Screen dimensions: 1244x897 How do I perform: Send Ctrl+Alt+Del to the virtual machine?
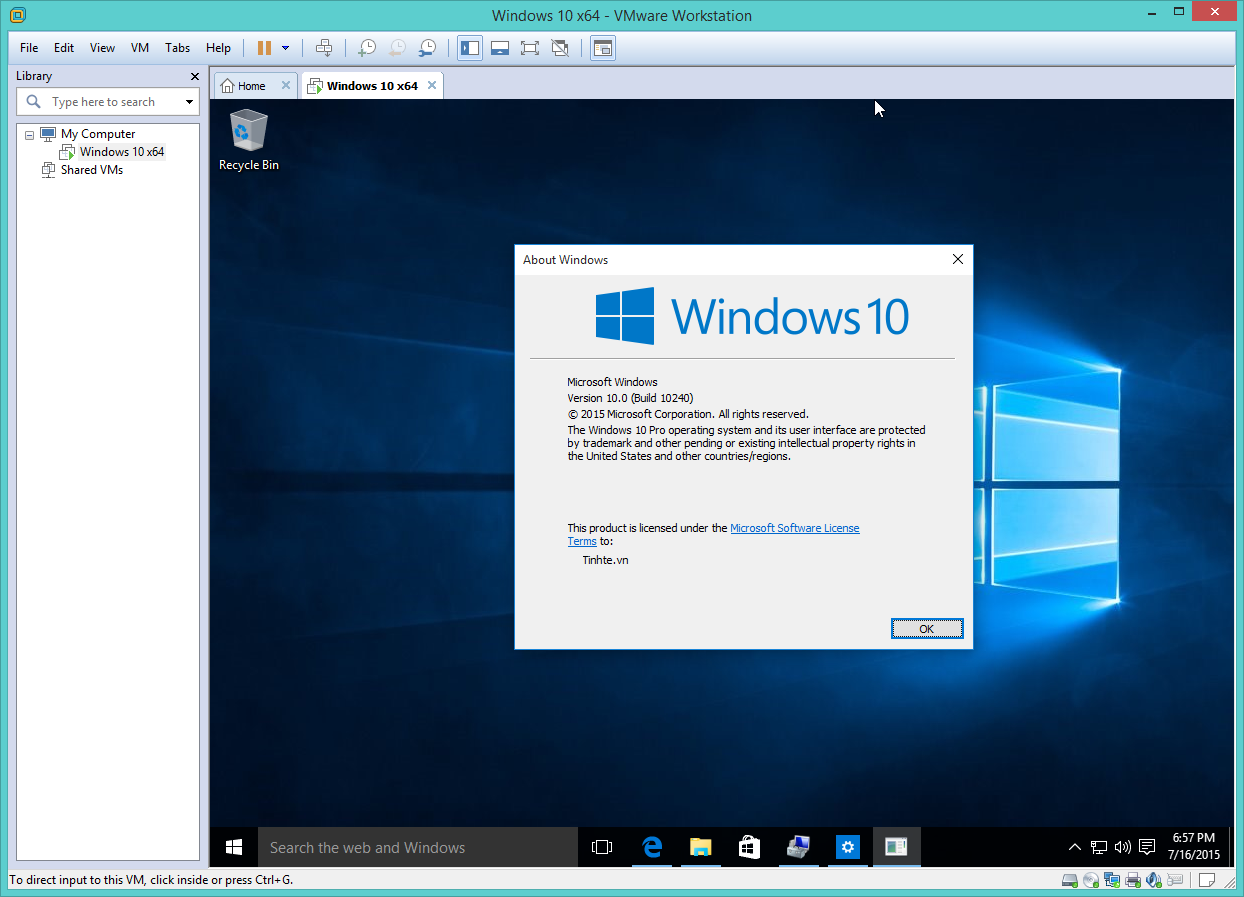pyautogui.click(x=324, y=48)
